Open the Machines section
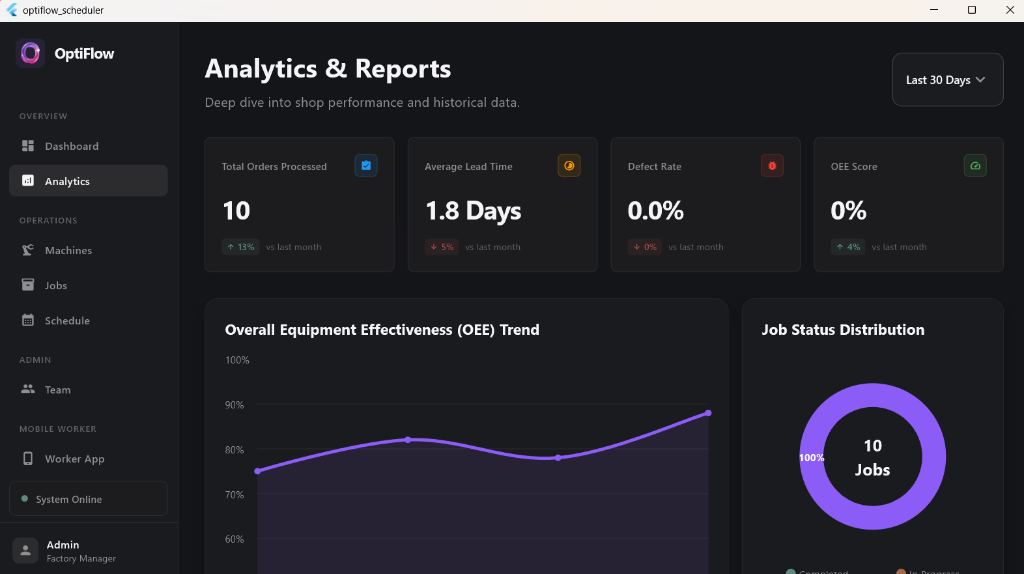The height and width of the screenshot is (574, 1024). point(88,250)
